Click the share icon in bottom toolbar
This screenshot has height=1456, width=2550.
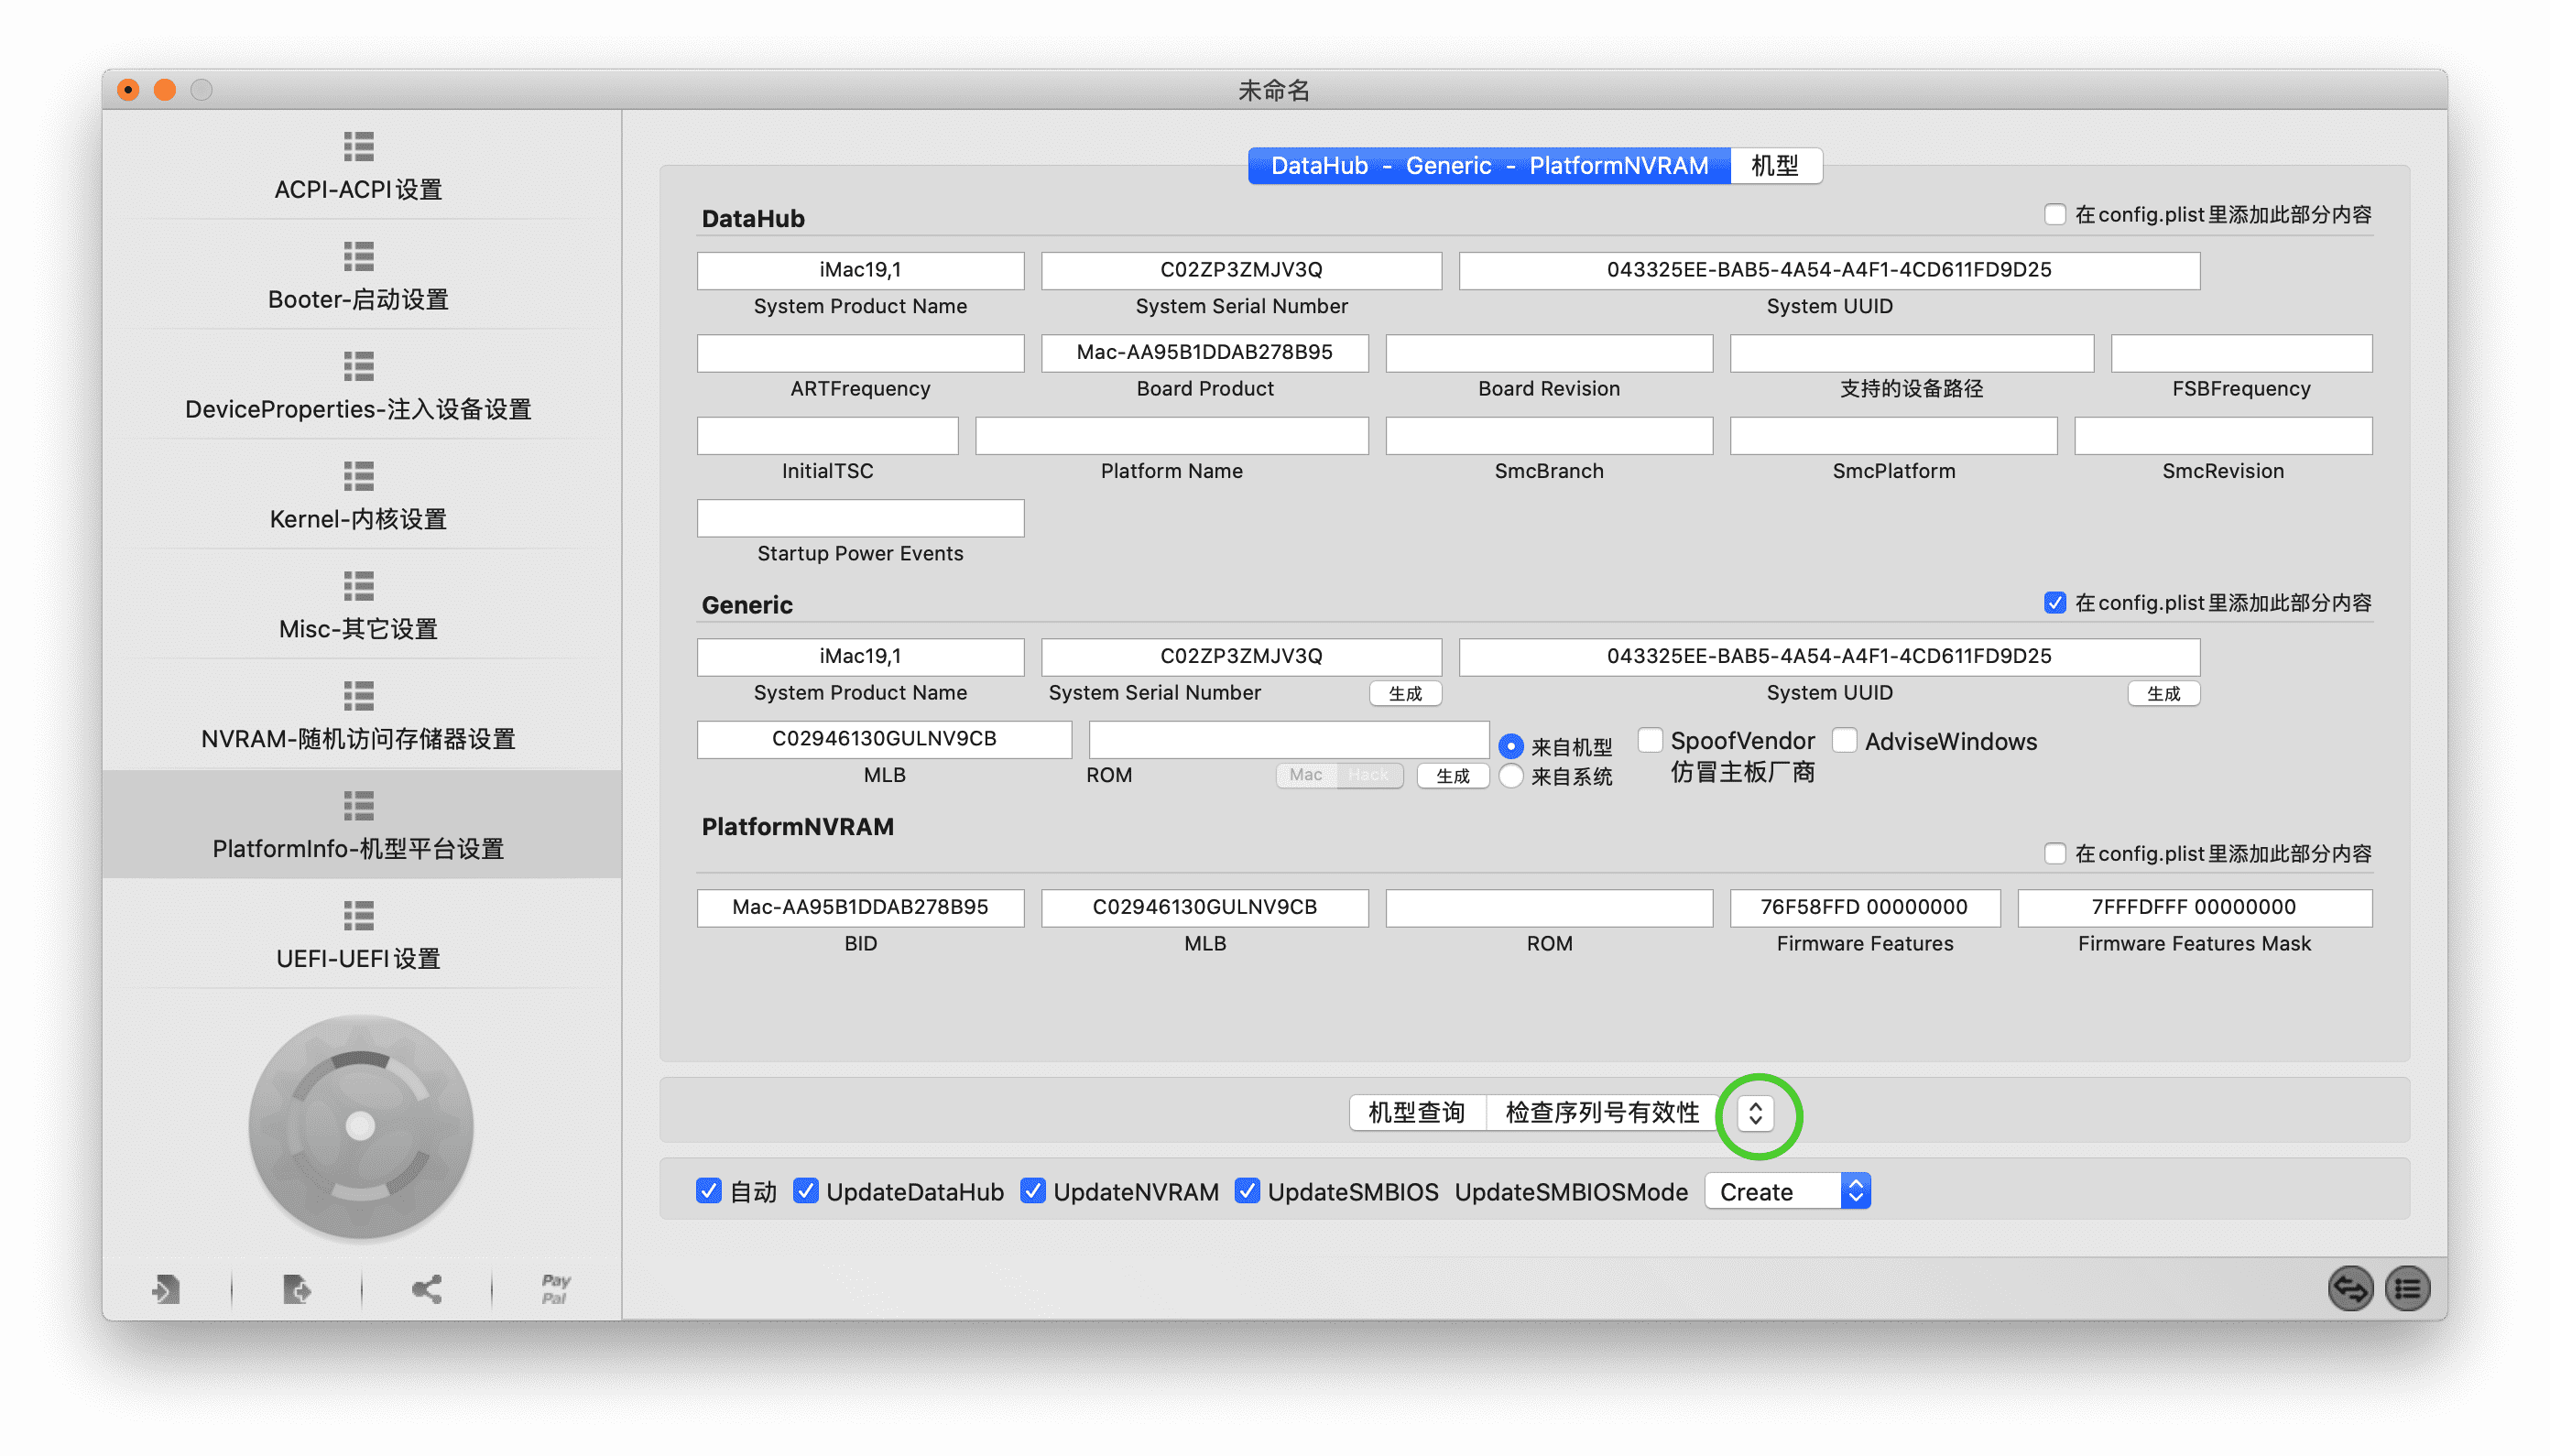pyautogui.click(x=427, y=1289)
